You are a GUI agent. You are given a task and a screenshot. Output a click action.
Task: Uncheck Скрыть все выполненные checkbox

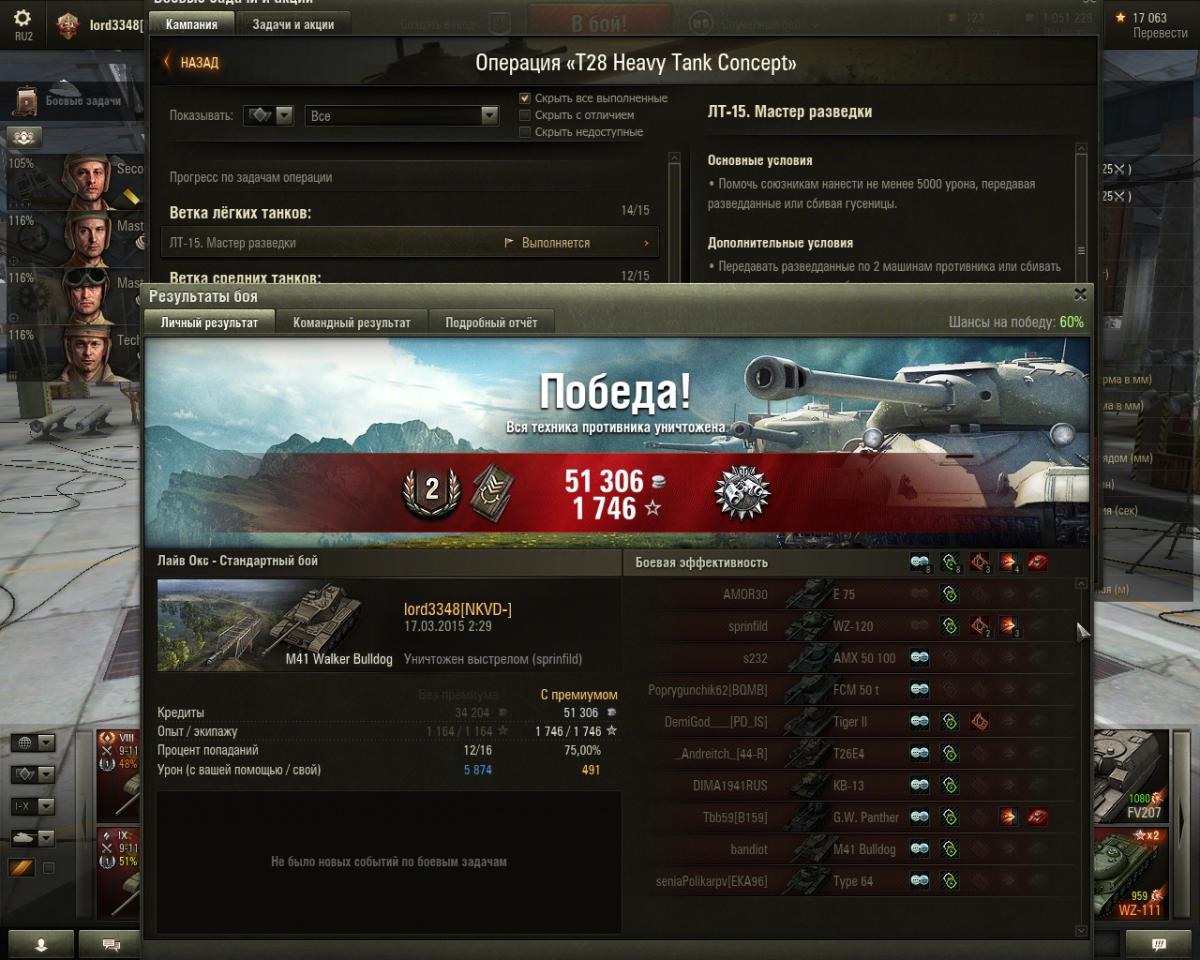tap(525, 98)
